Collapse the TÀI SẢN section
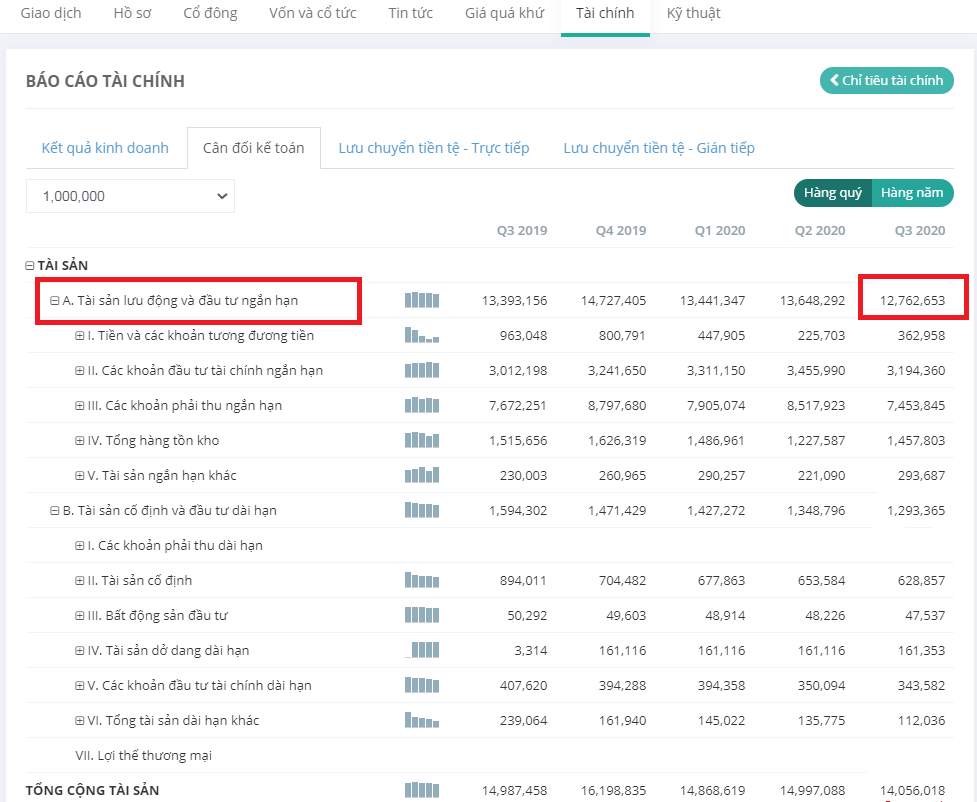The width and height of the screenshot is (977, 802). click(30, 266)
